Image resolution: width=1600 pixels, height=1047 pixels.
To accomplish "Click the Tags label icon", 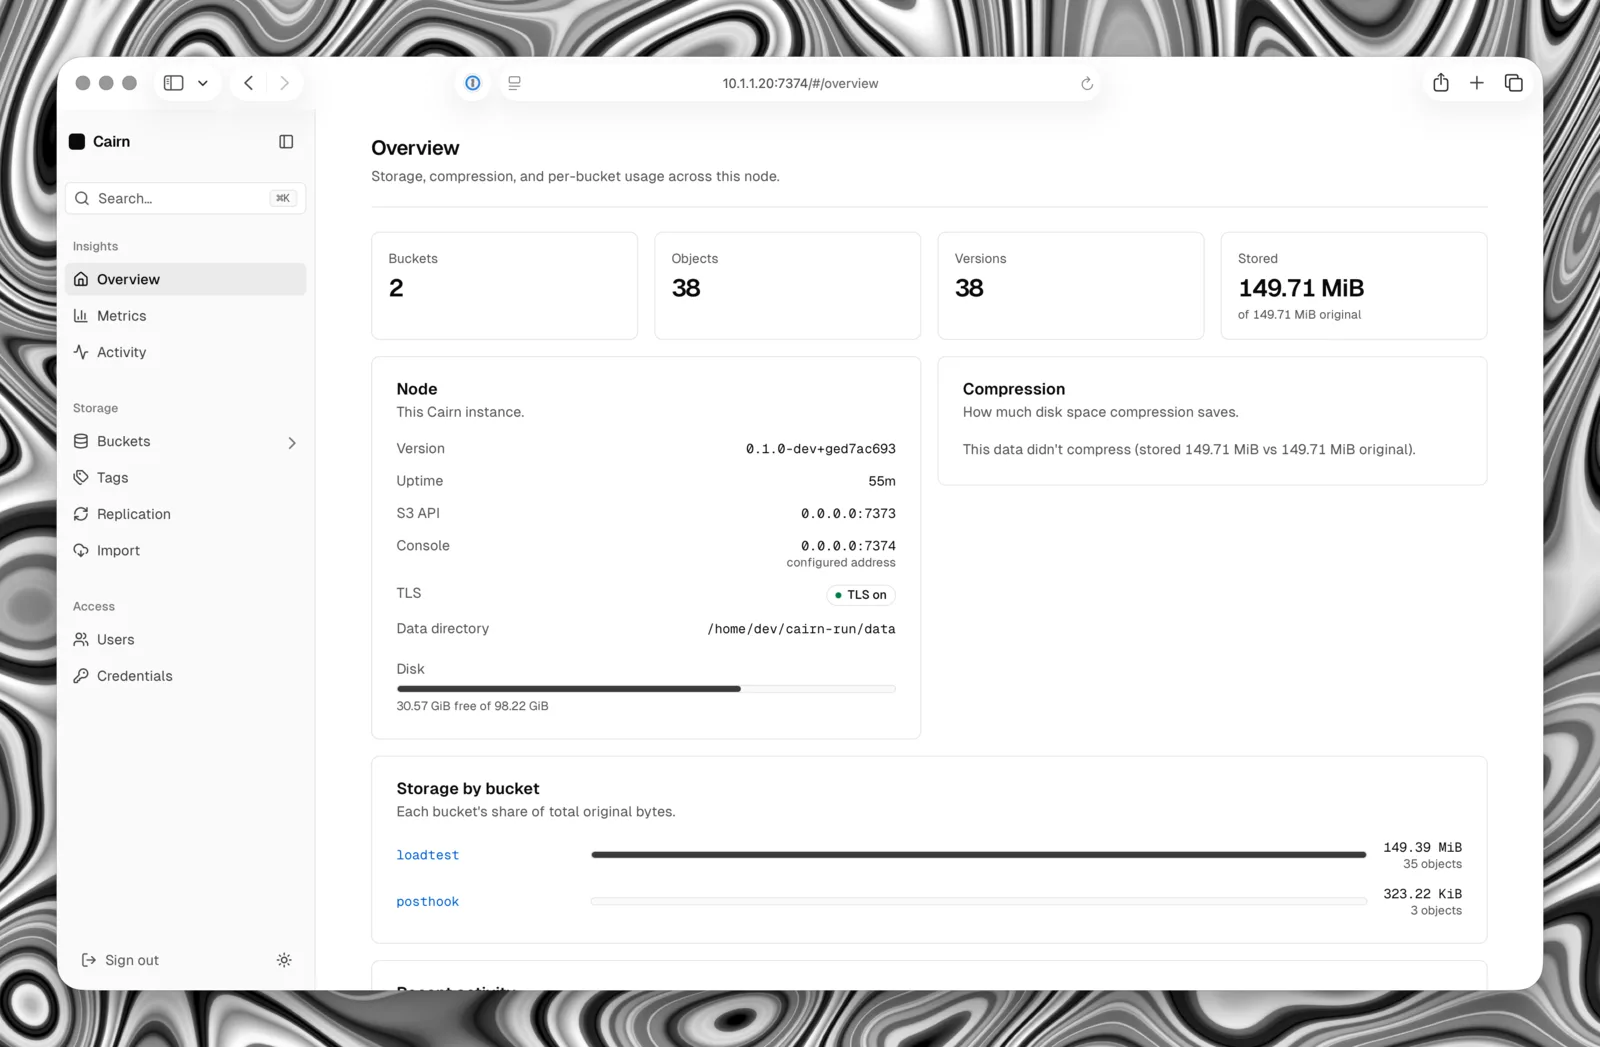I will point(81,478).
